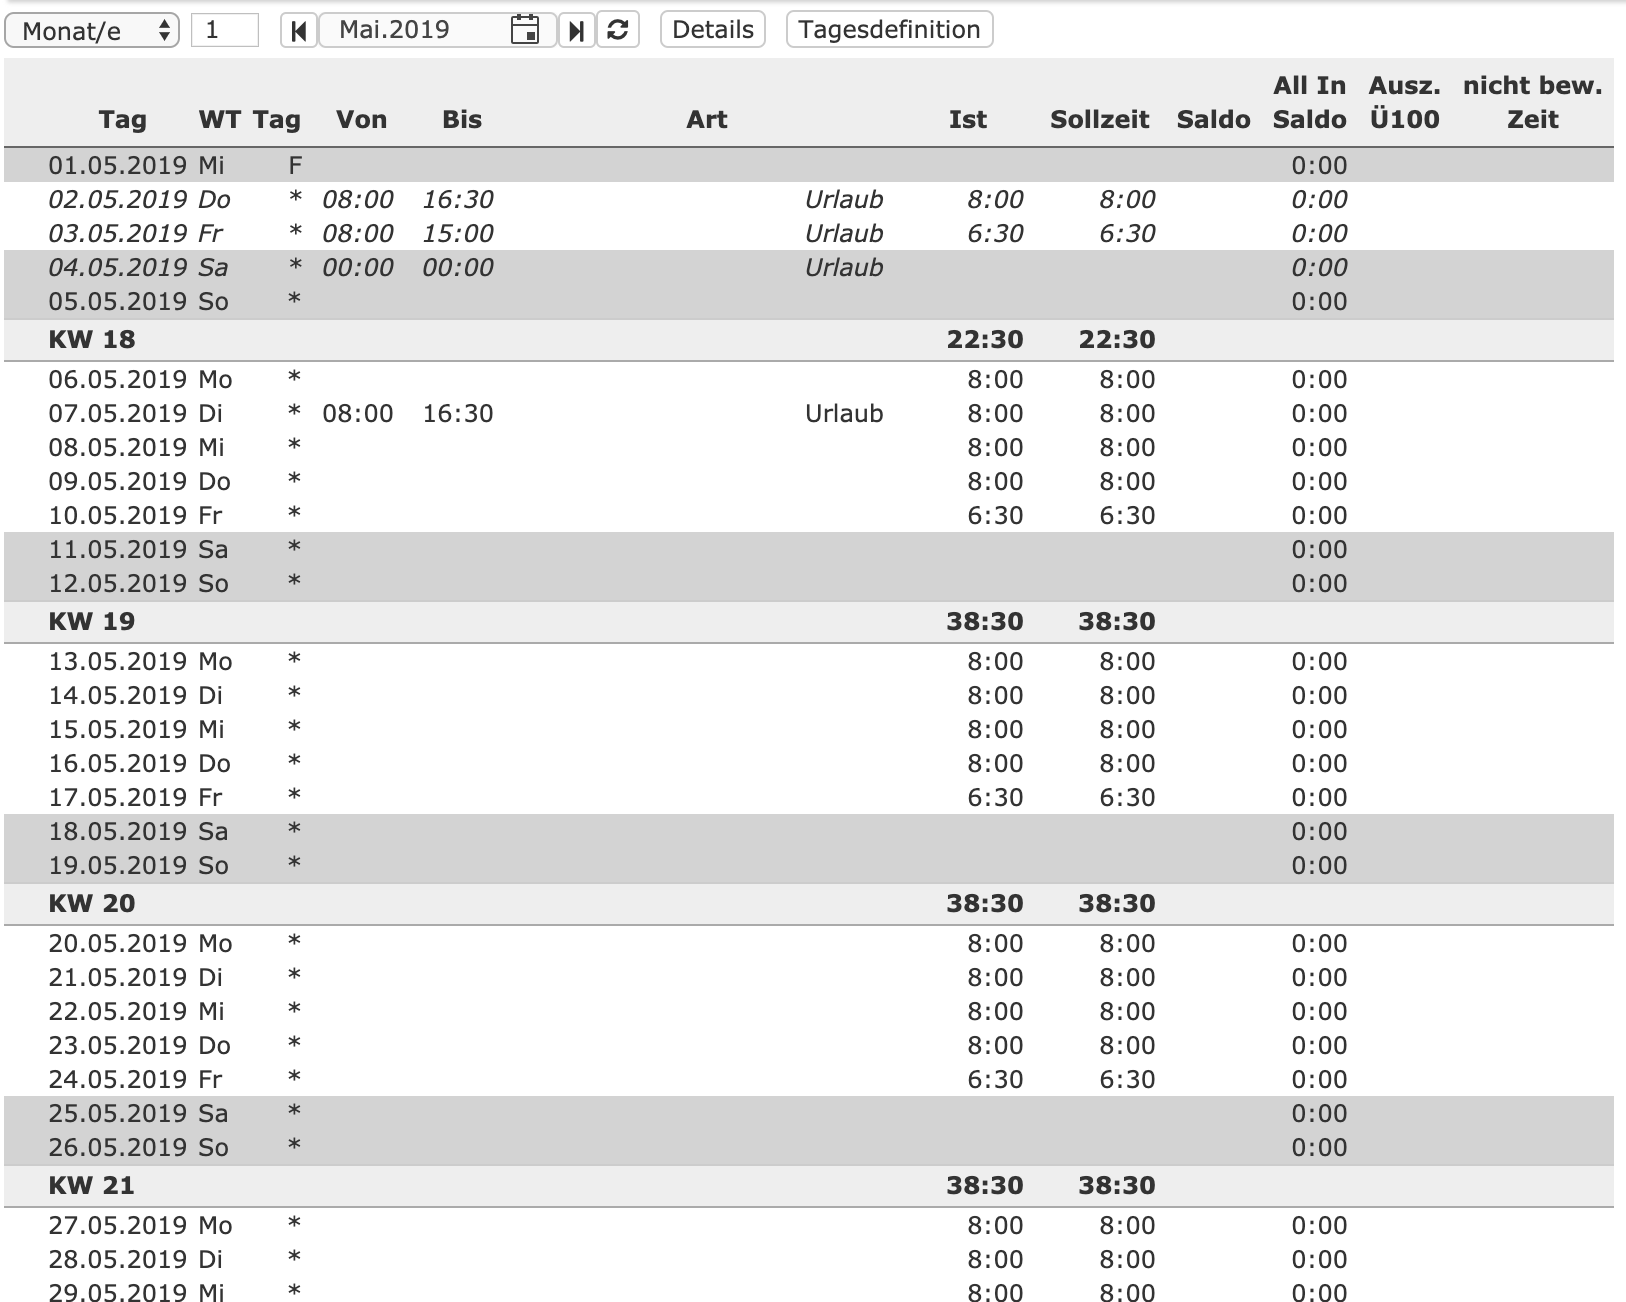Click the Ausz. Ü100 column header
The image size is (1626, 1302).
[1404, 102]
